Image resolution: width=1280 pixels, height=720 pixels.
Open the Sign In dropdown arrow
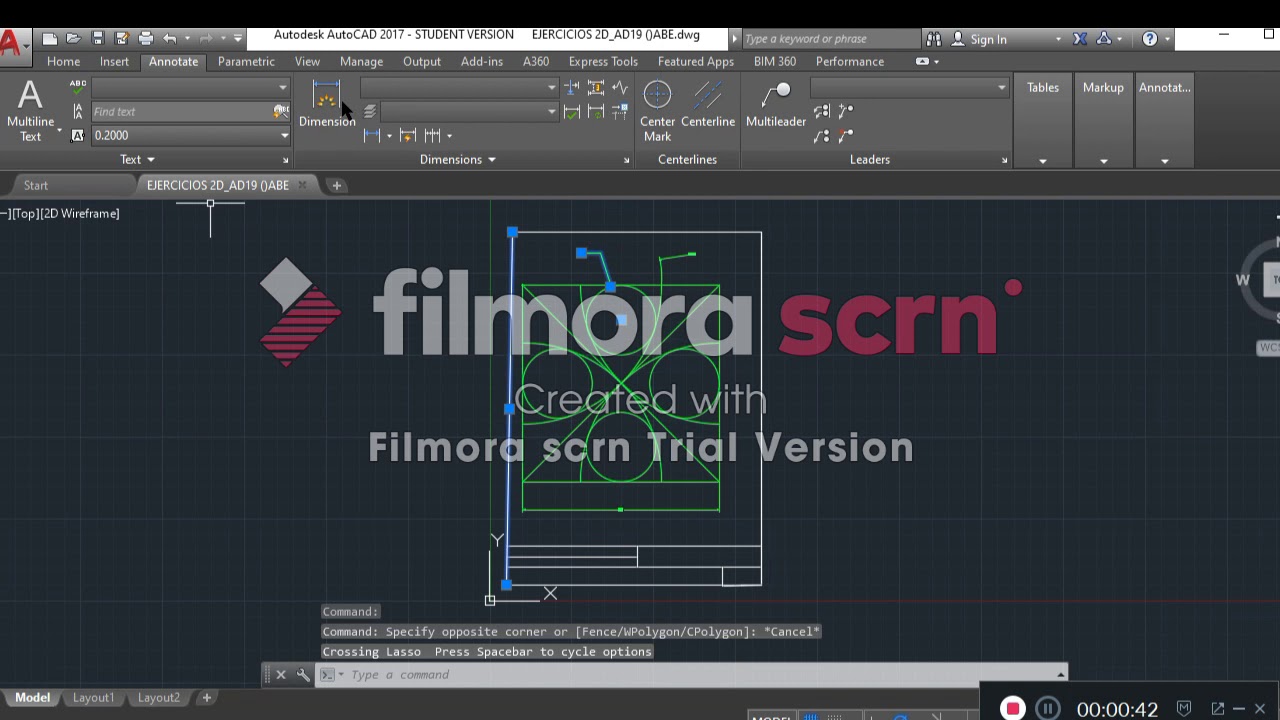(x=1058, y=39)
